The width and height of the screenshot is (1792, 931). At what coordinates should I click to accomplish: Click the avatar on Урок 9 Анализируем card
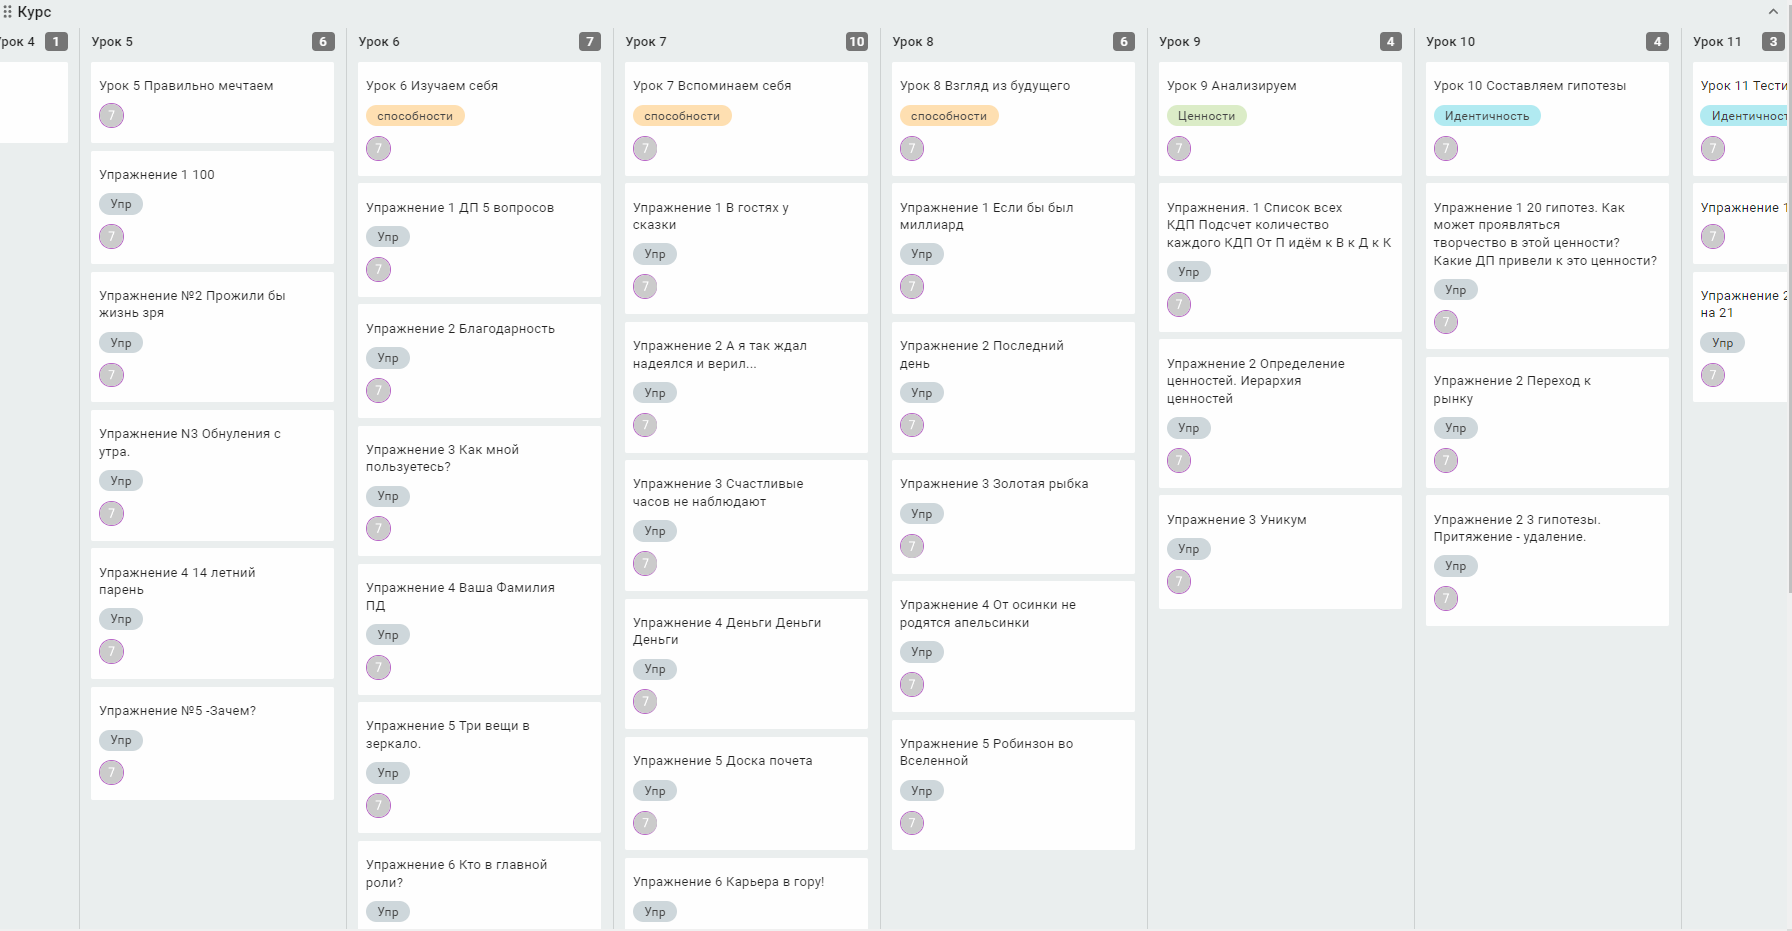[x=1180, y=149]
